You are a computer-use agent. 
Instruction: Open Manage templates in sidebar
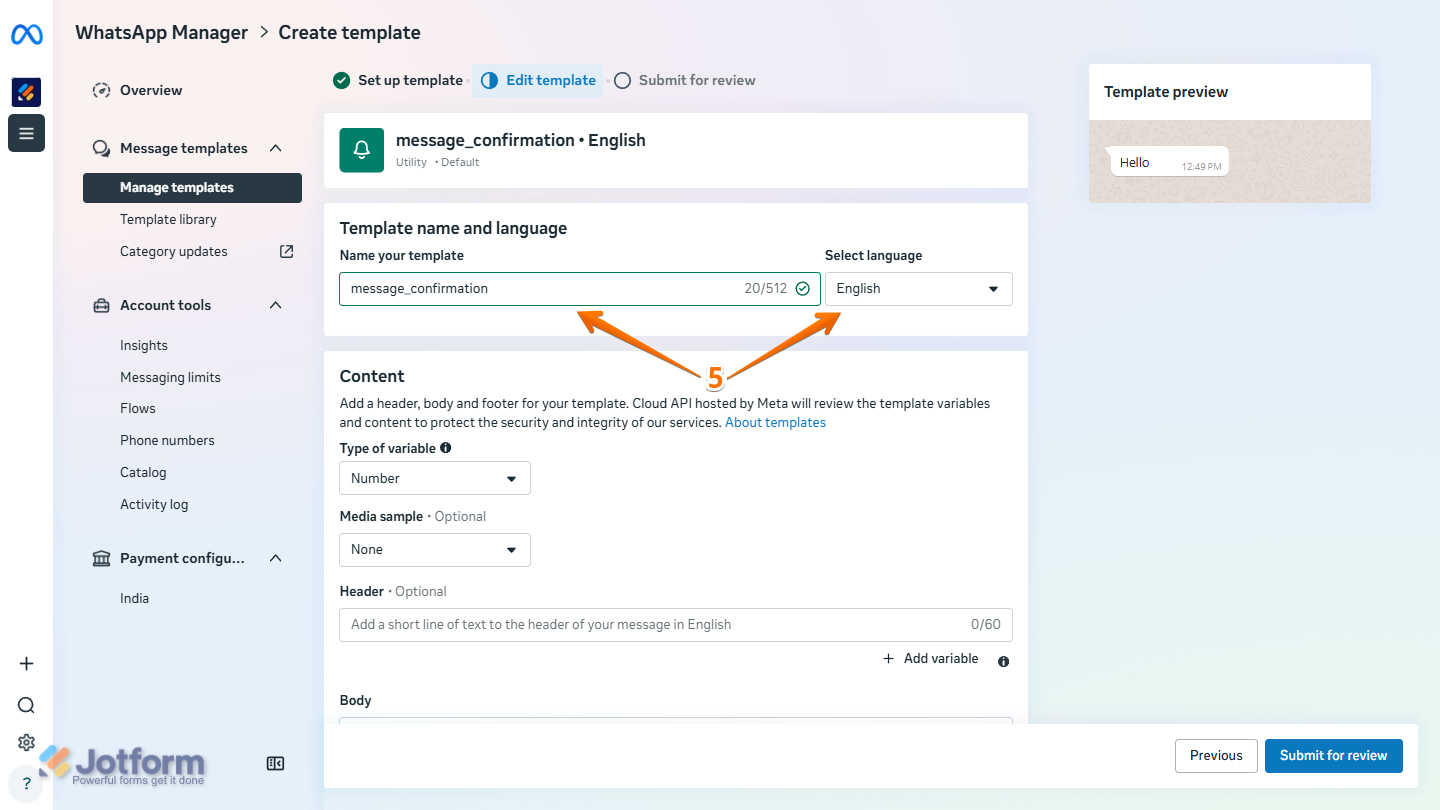(x=192, y=188)
